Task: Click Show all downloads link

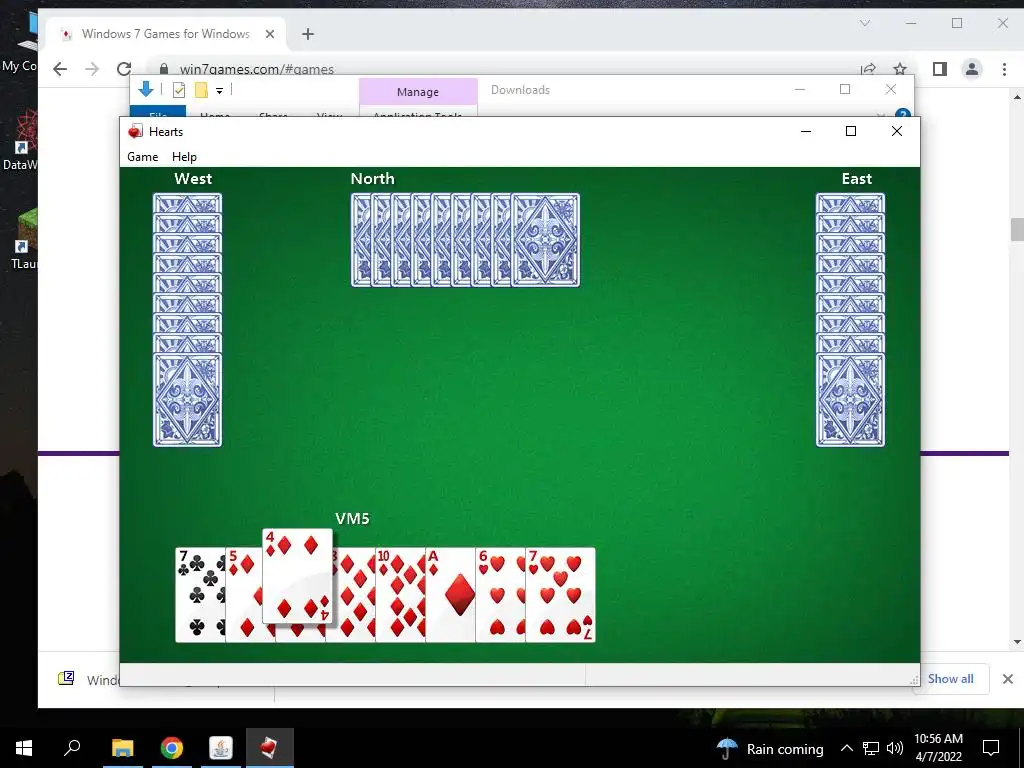Action: pos(950,679)
